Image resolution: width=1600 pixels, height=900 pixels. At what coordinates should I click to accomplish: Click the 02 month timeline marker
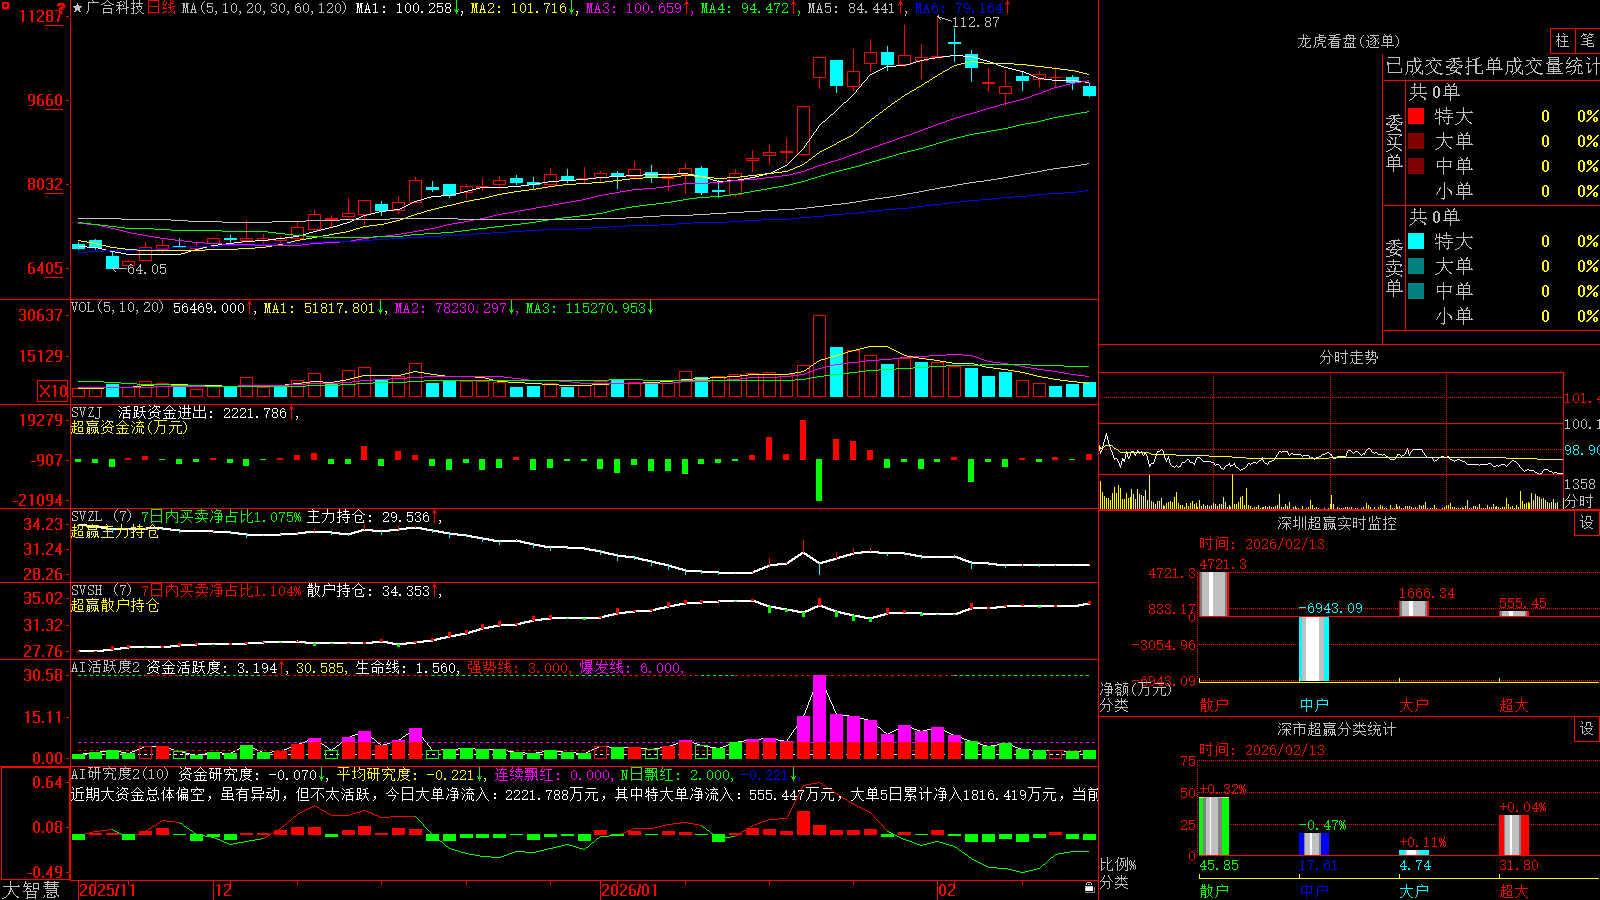point(947,890)
